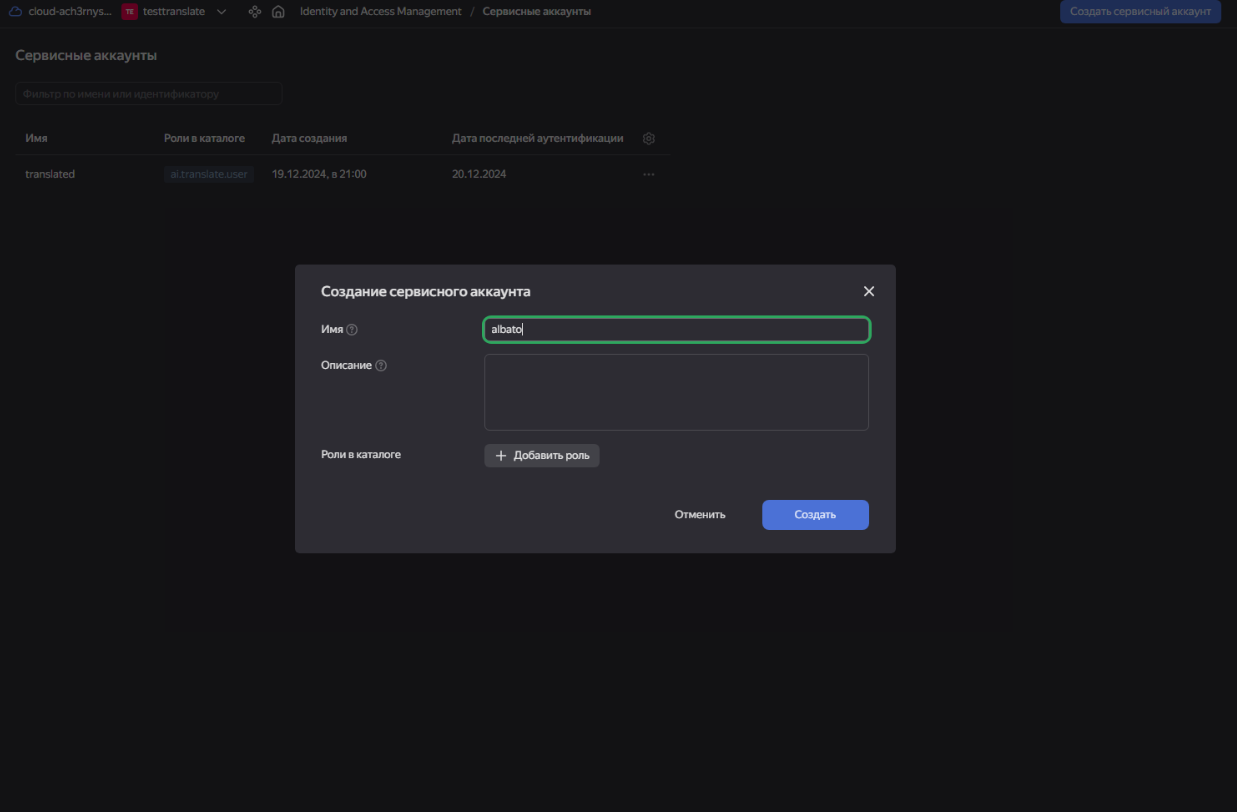Image resolution: width=1237 pixels, height=812 pixels.
Task: Click the Имя field containing albato
Action: tap(676, 329)
